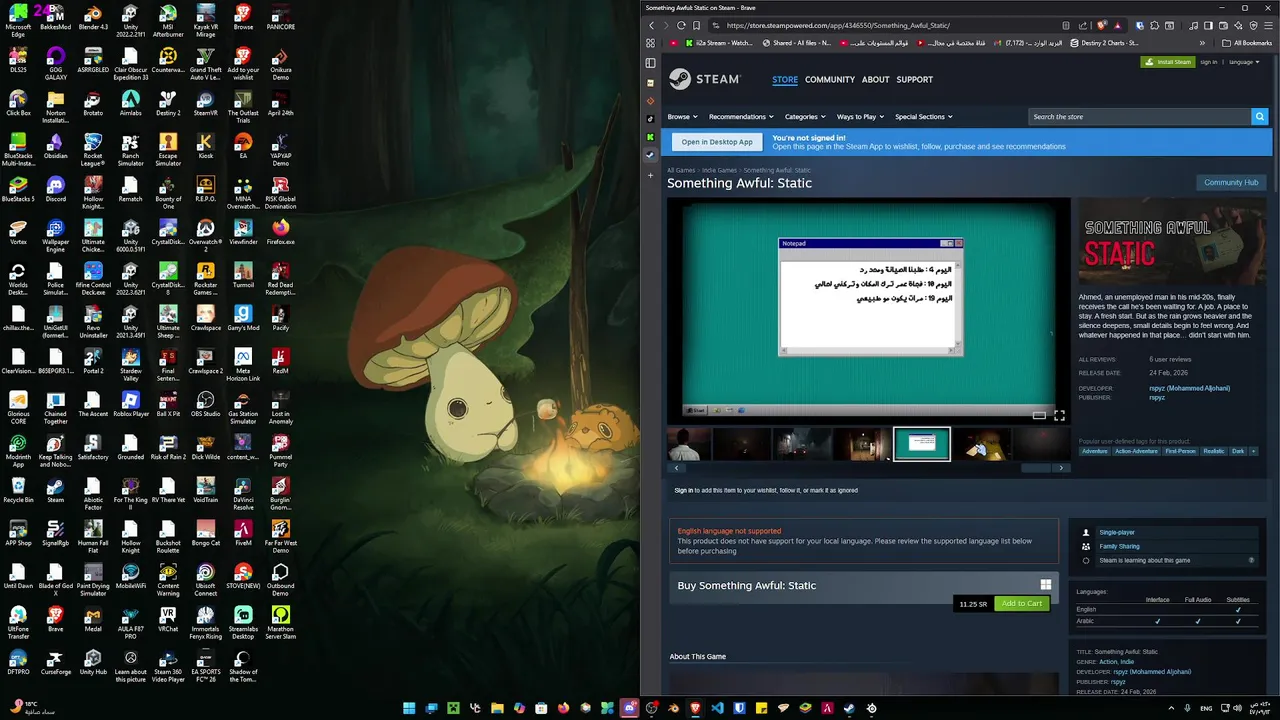Toggle Brave sidebar panel icon

tap(1208, 25)
